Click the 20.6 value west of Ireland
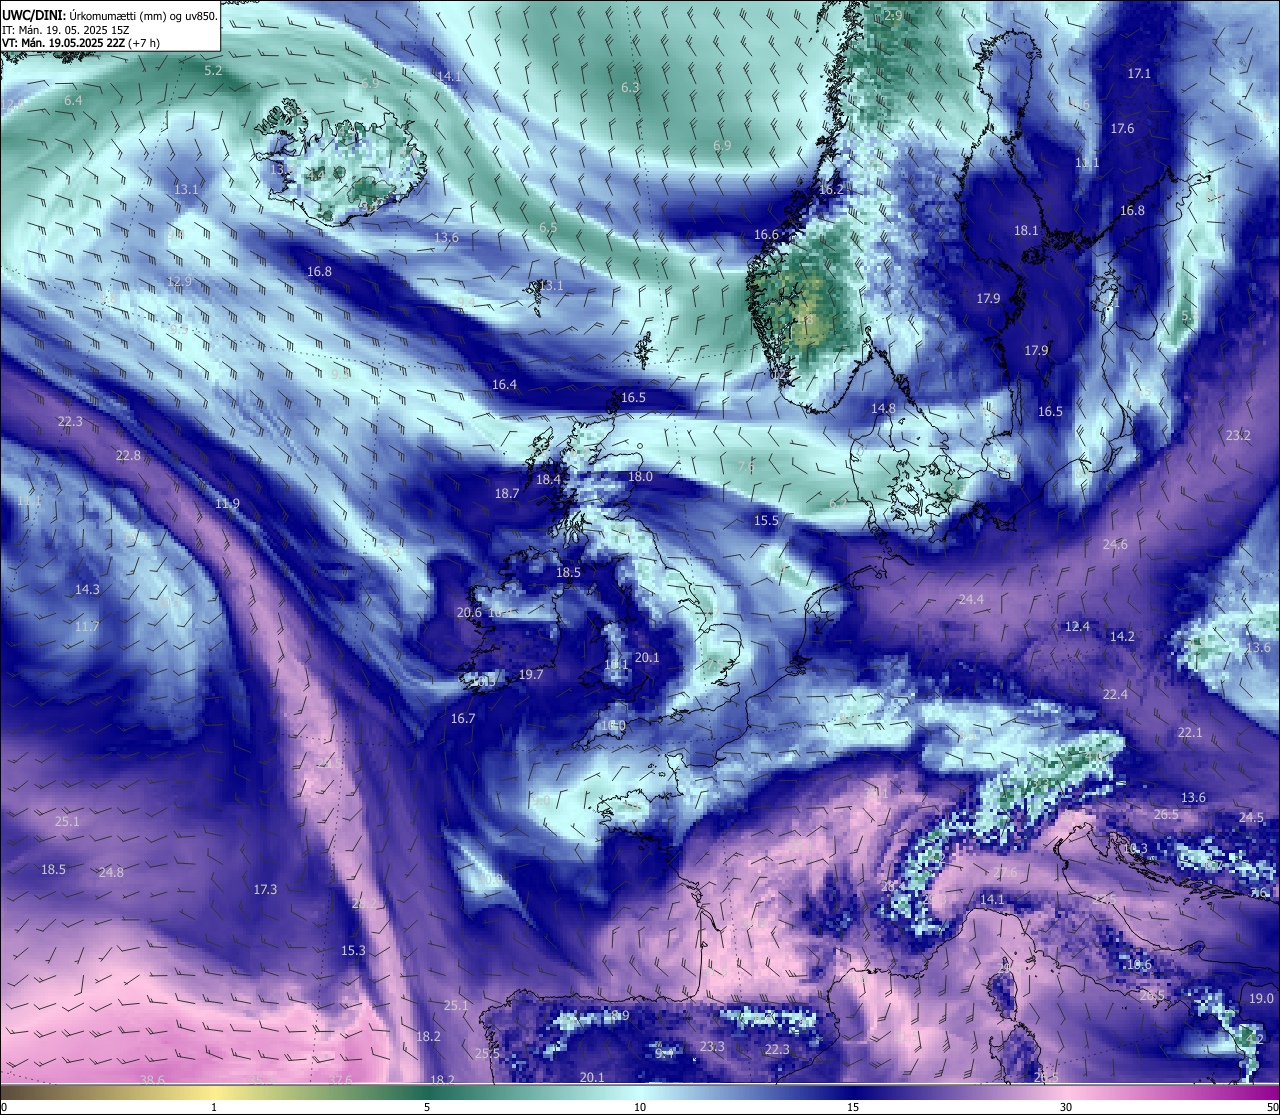The width and height of the screenshot is (1280, 1115). (469, 612)
